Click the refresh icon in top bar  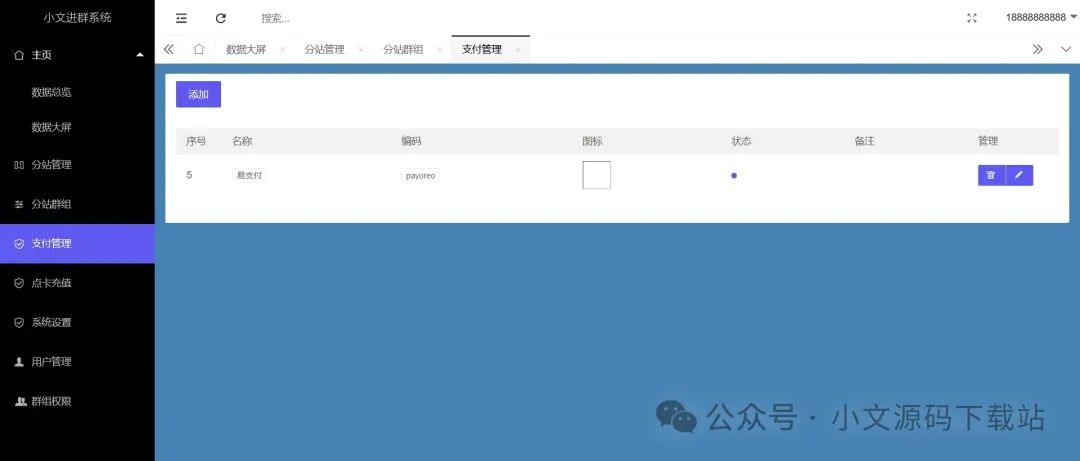(x=220, y=19)
